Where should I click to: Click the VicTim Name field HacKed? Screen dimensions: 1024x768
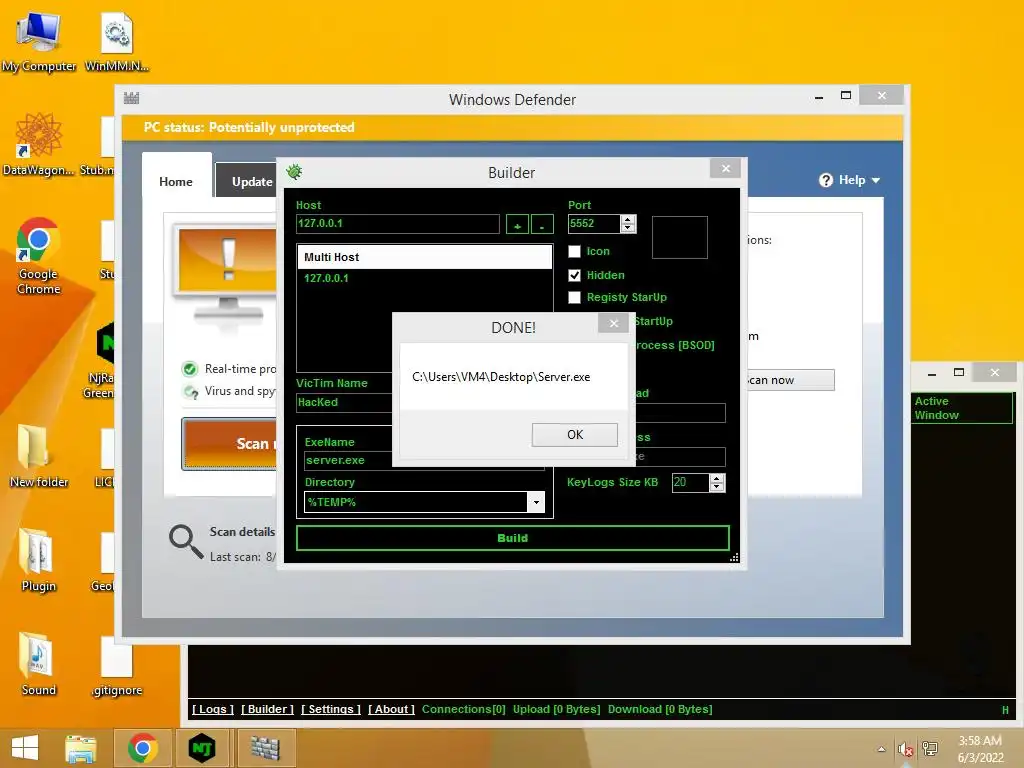[344, 402]
